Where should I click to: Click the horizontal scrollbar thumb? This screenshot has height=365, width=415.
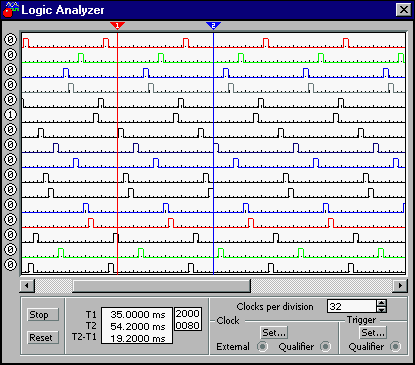pos(161,286)
